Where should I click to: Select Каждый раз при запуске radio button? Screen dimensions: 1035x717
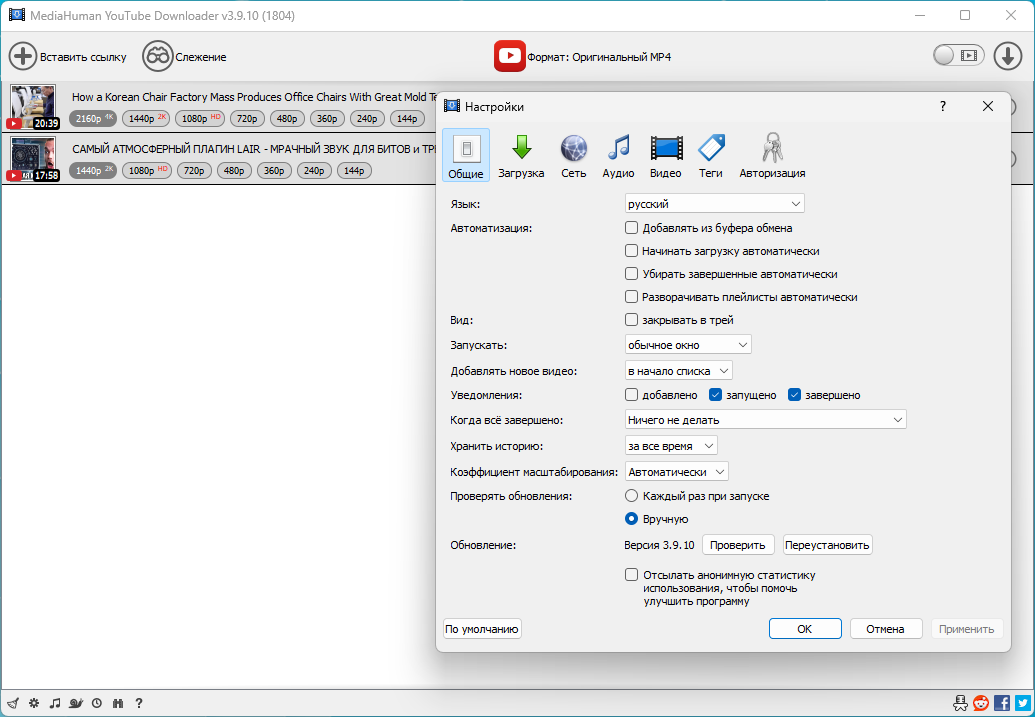pos(632,496)
